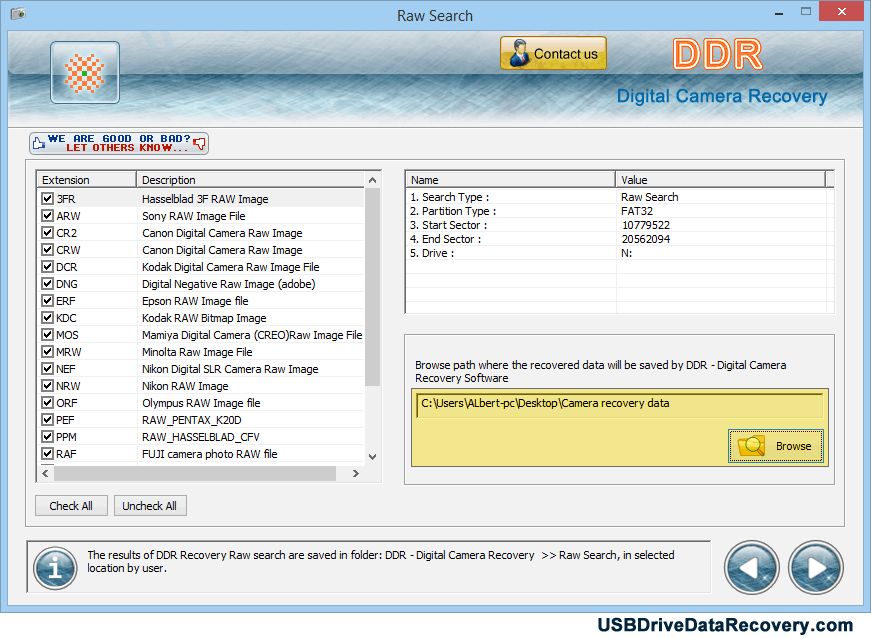Viewport: 871px width, 638px height.
Task: Click the '1. Search Type :' name cell
Action: 449,197
